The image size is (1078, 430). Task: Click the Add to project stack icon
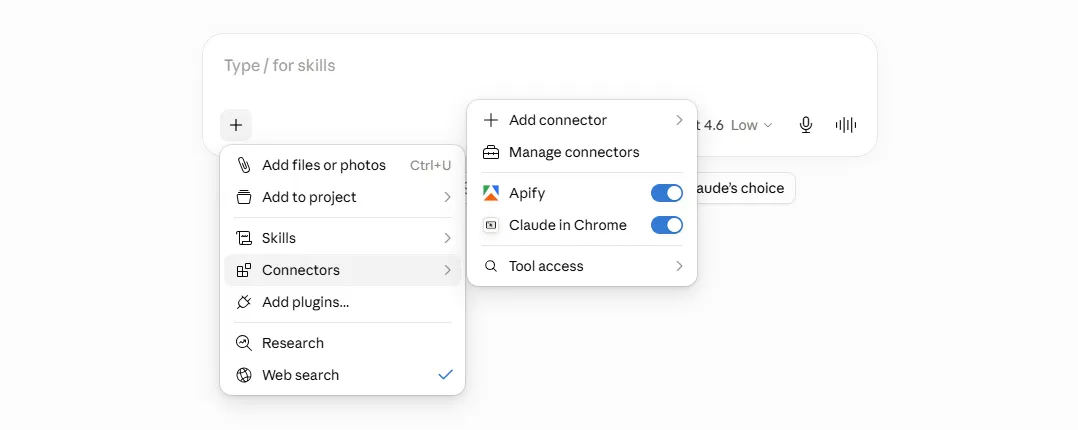tap(244, 197)
